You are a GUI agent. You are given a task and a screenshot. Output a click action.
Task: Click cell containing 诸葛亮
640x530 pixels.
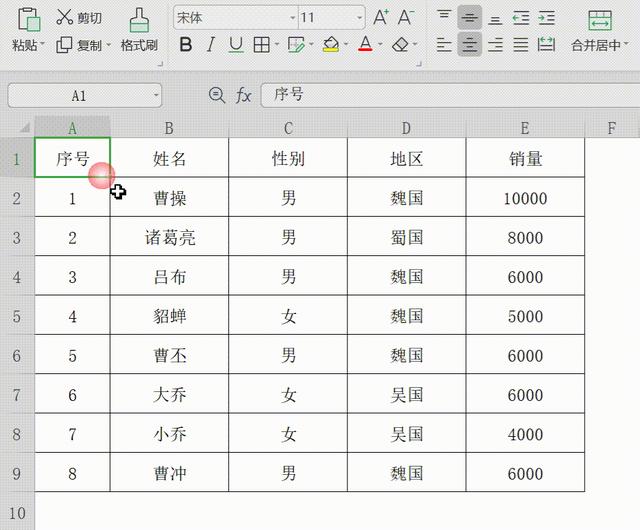coord(169,237)
